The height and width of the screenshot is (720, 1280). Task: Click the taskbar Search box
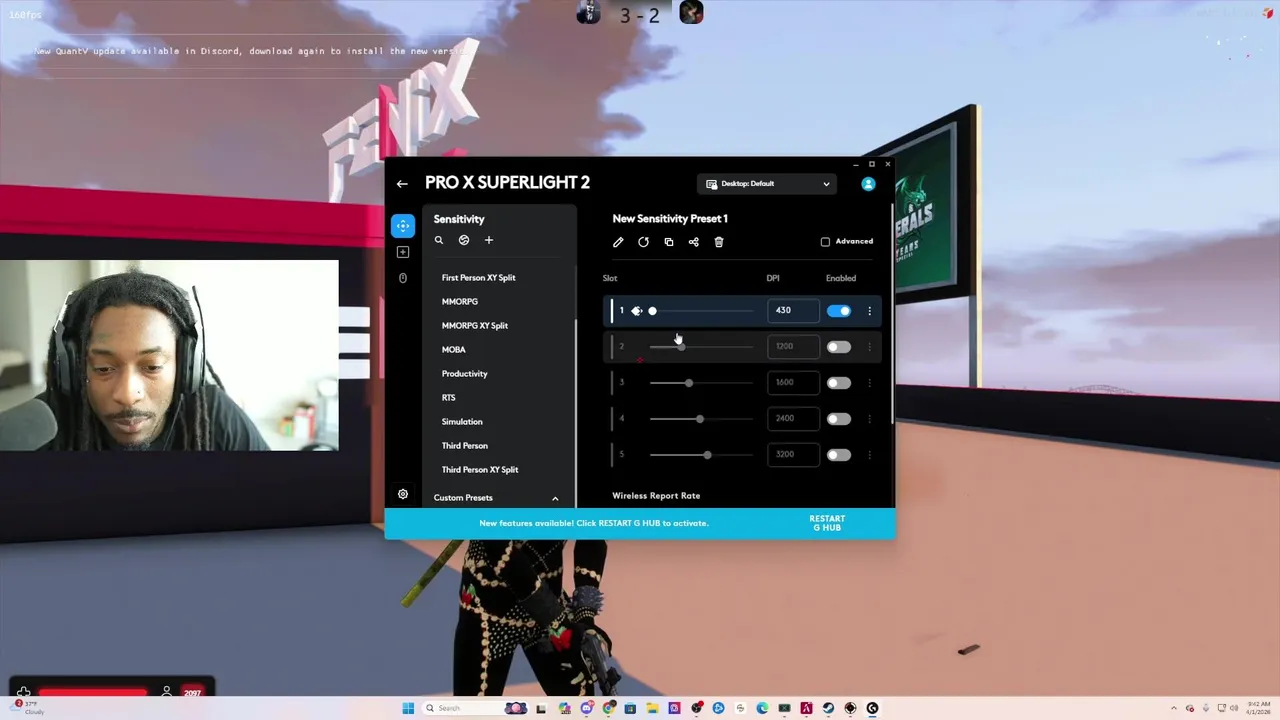point(474,708)
